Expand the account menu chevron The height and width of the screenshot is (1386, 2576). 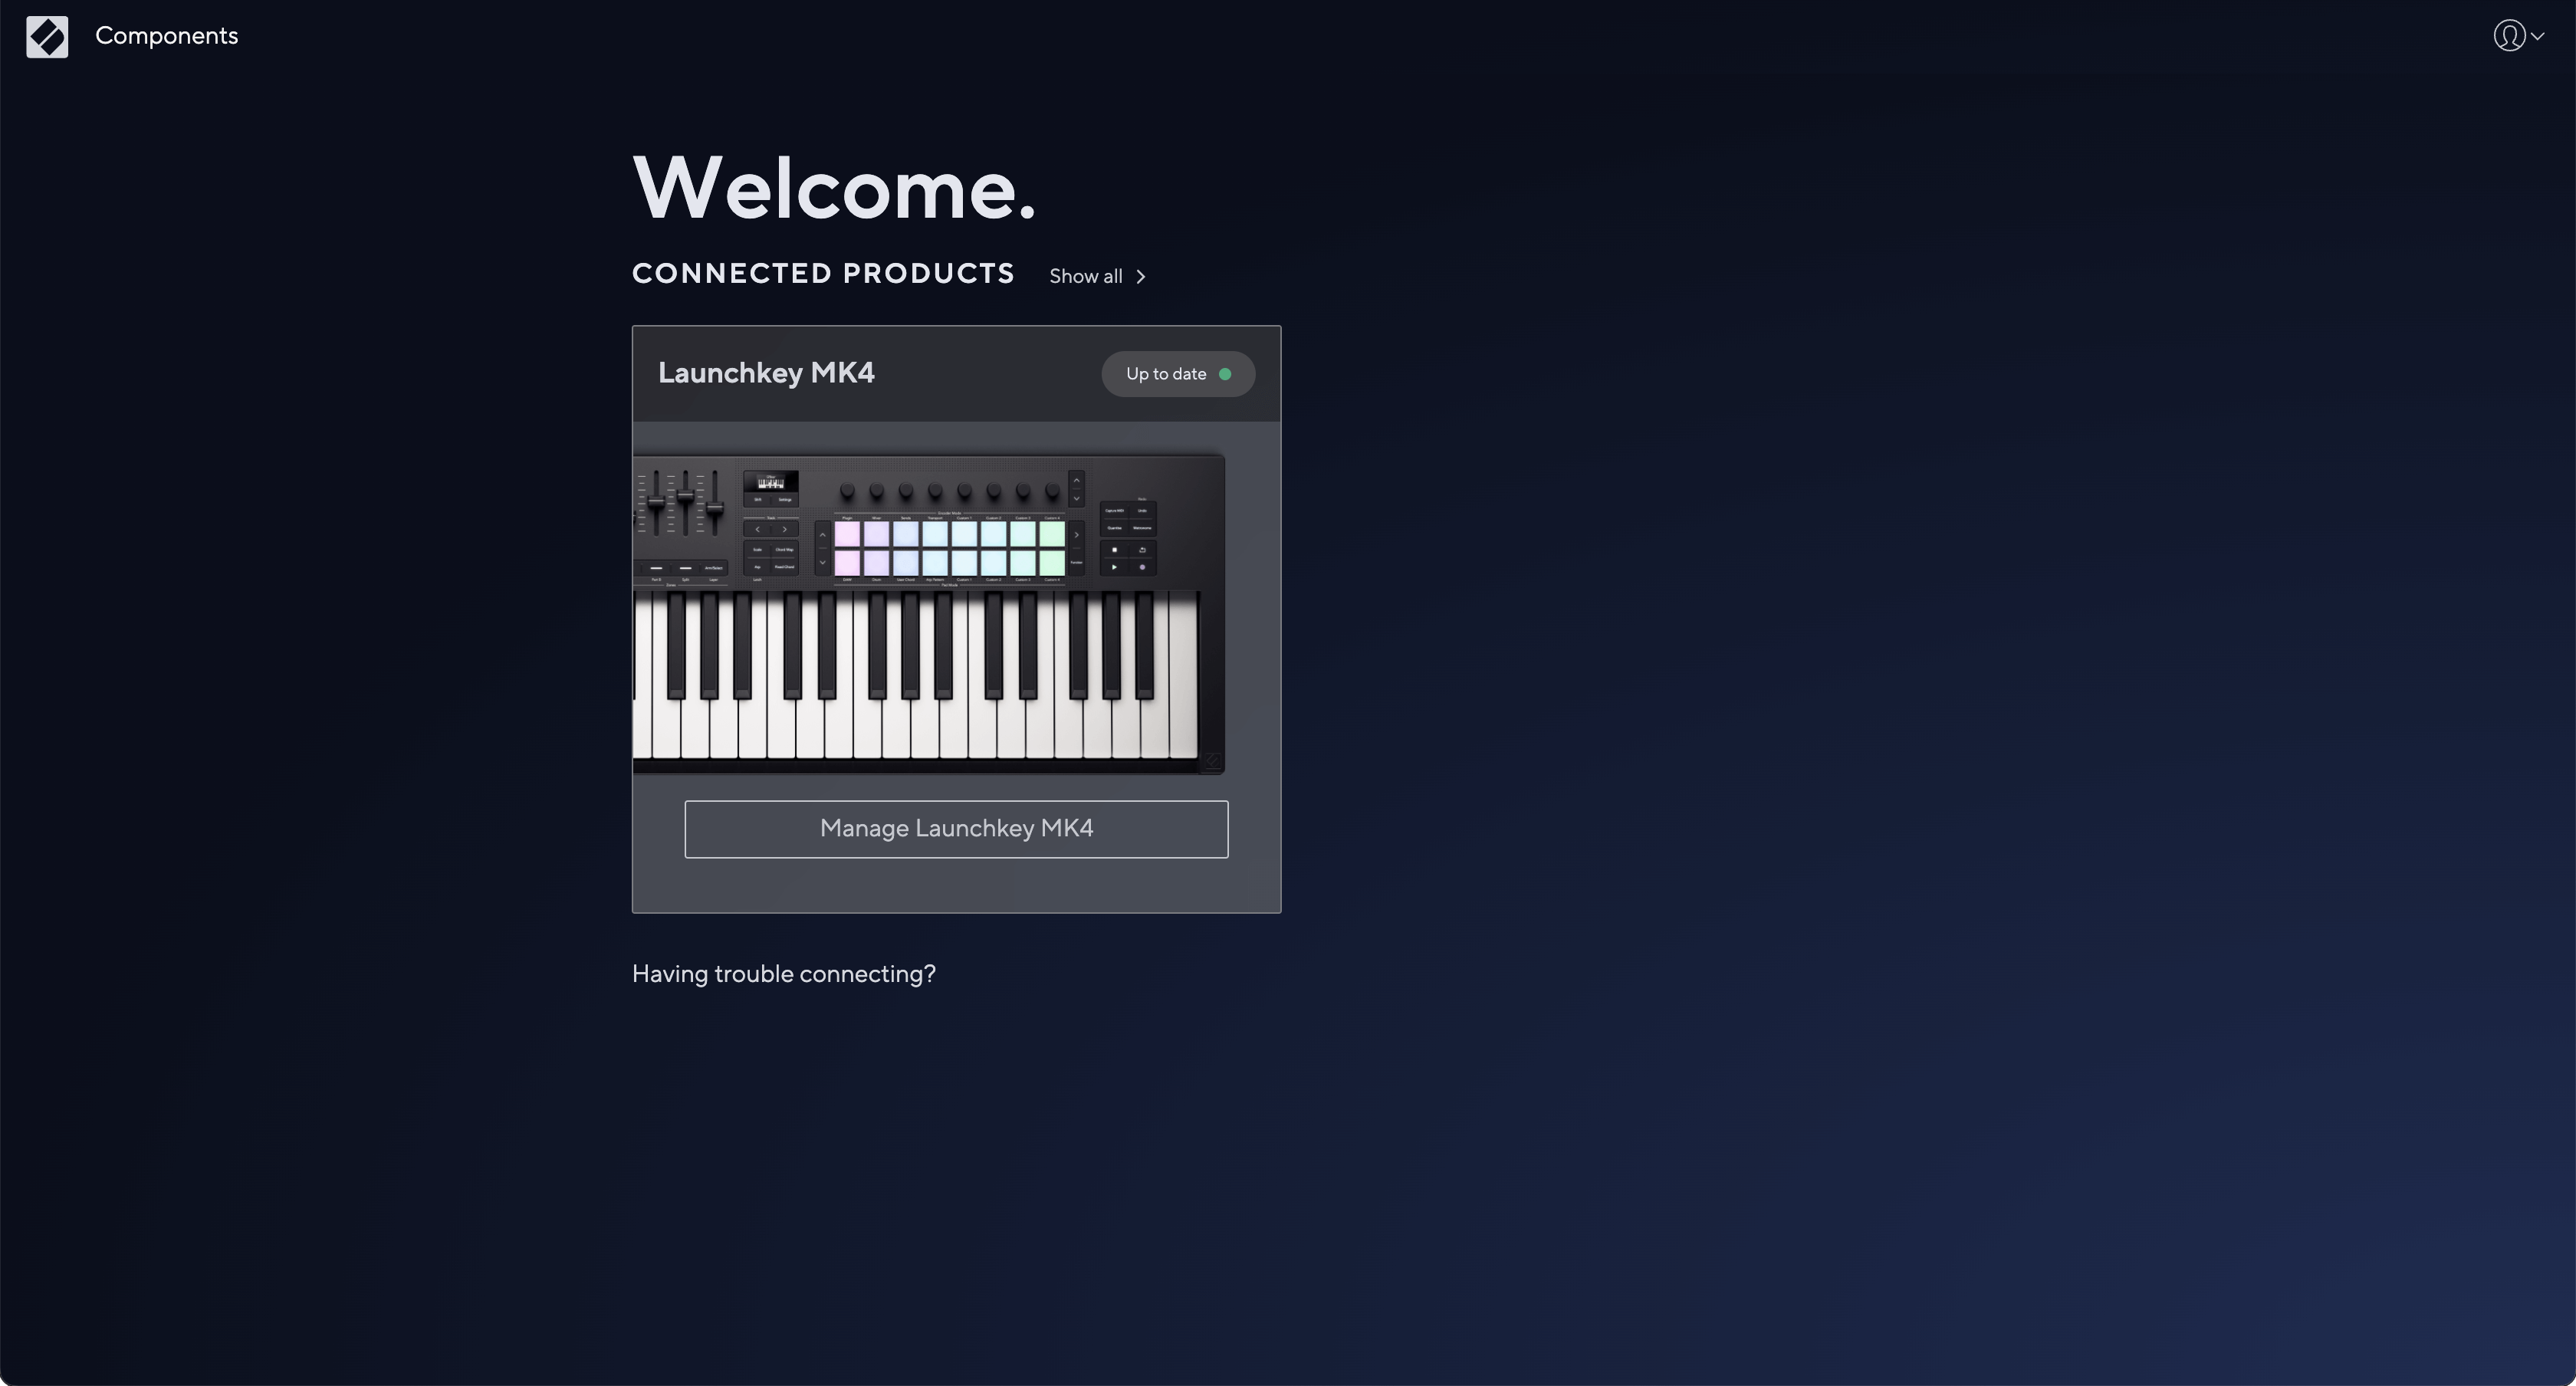(x=2537, y=36)
